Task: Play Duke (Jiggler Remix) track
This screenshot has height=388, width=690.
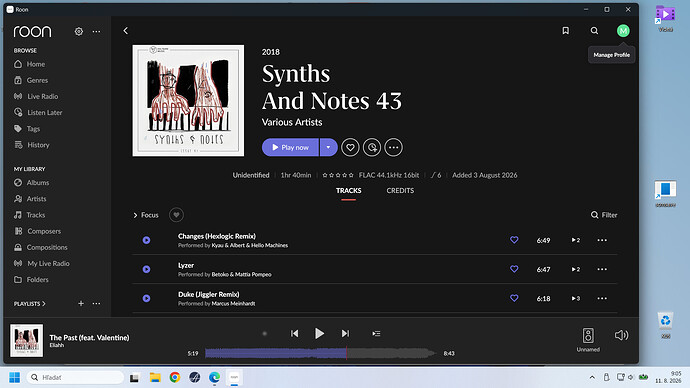Action: (x=147, y=298)
